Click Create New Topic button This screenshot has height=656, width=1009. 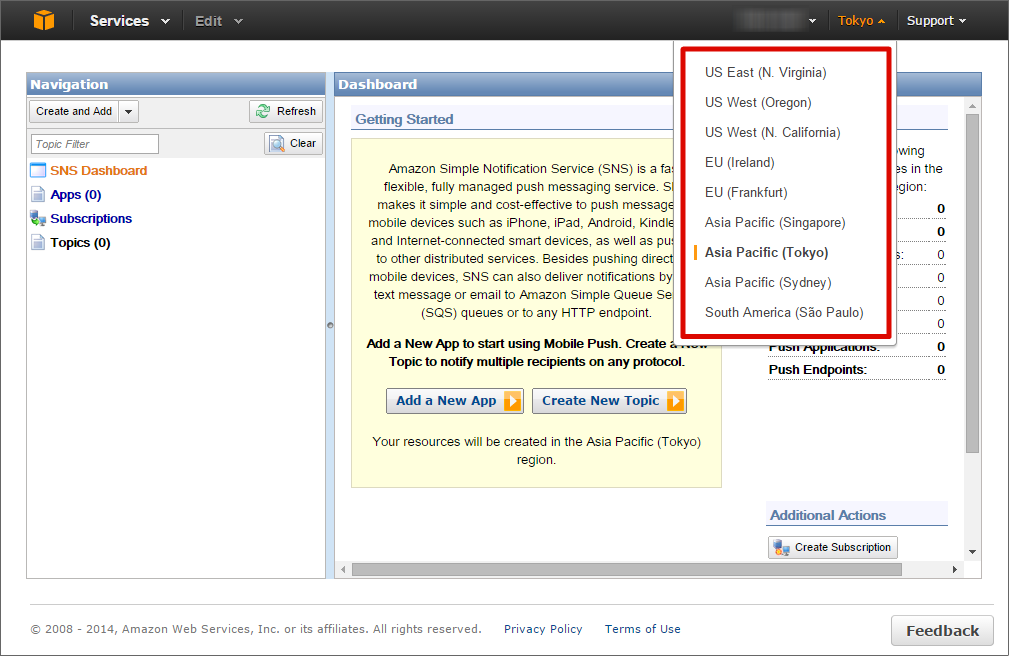[x=609, y=401]
